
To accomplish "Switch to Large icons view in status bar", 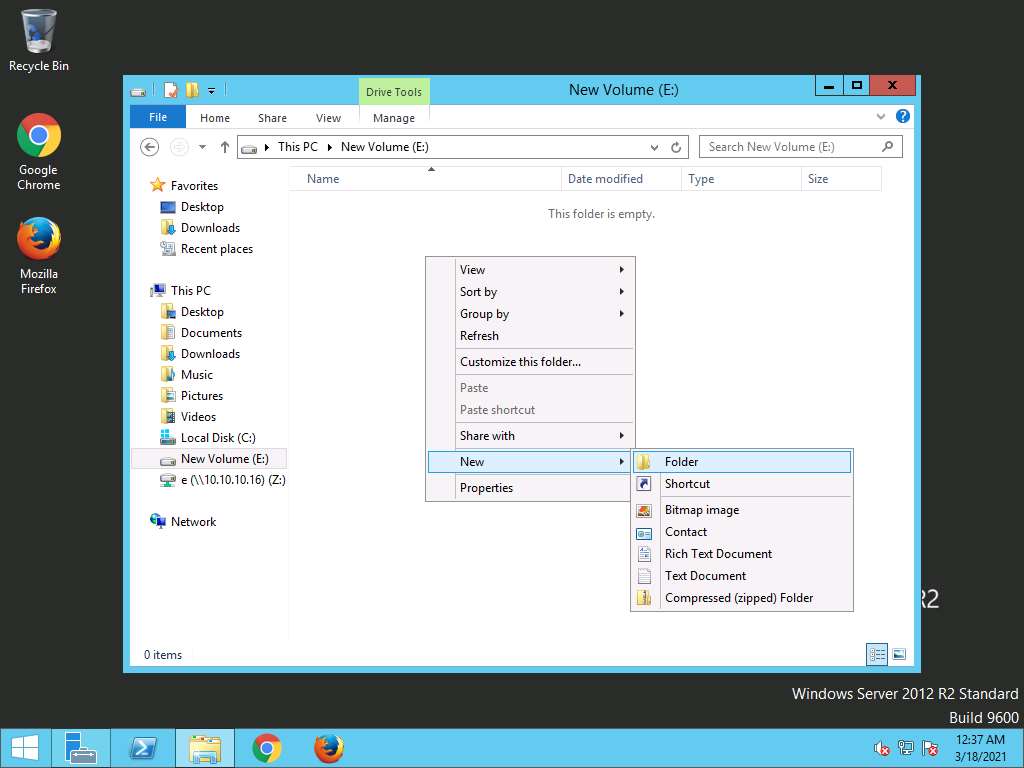I will (x=899, y=654).
